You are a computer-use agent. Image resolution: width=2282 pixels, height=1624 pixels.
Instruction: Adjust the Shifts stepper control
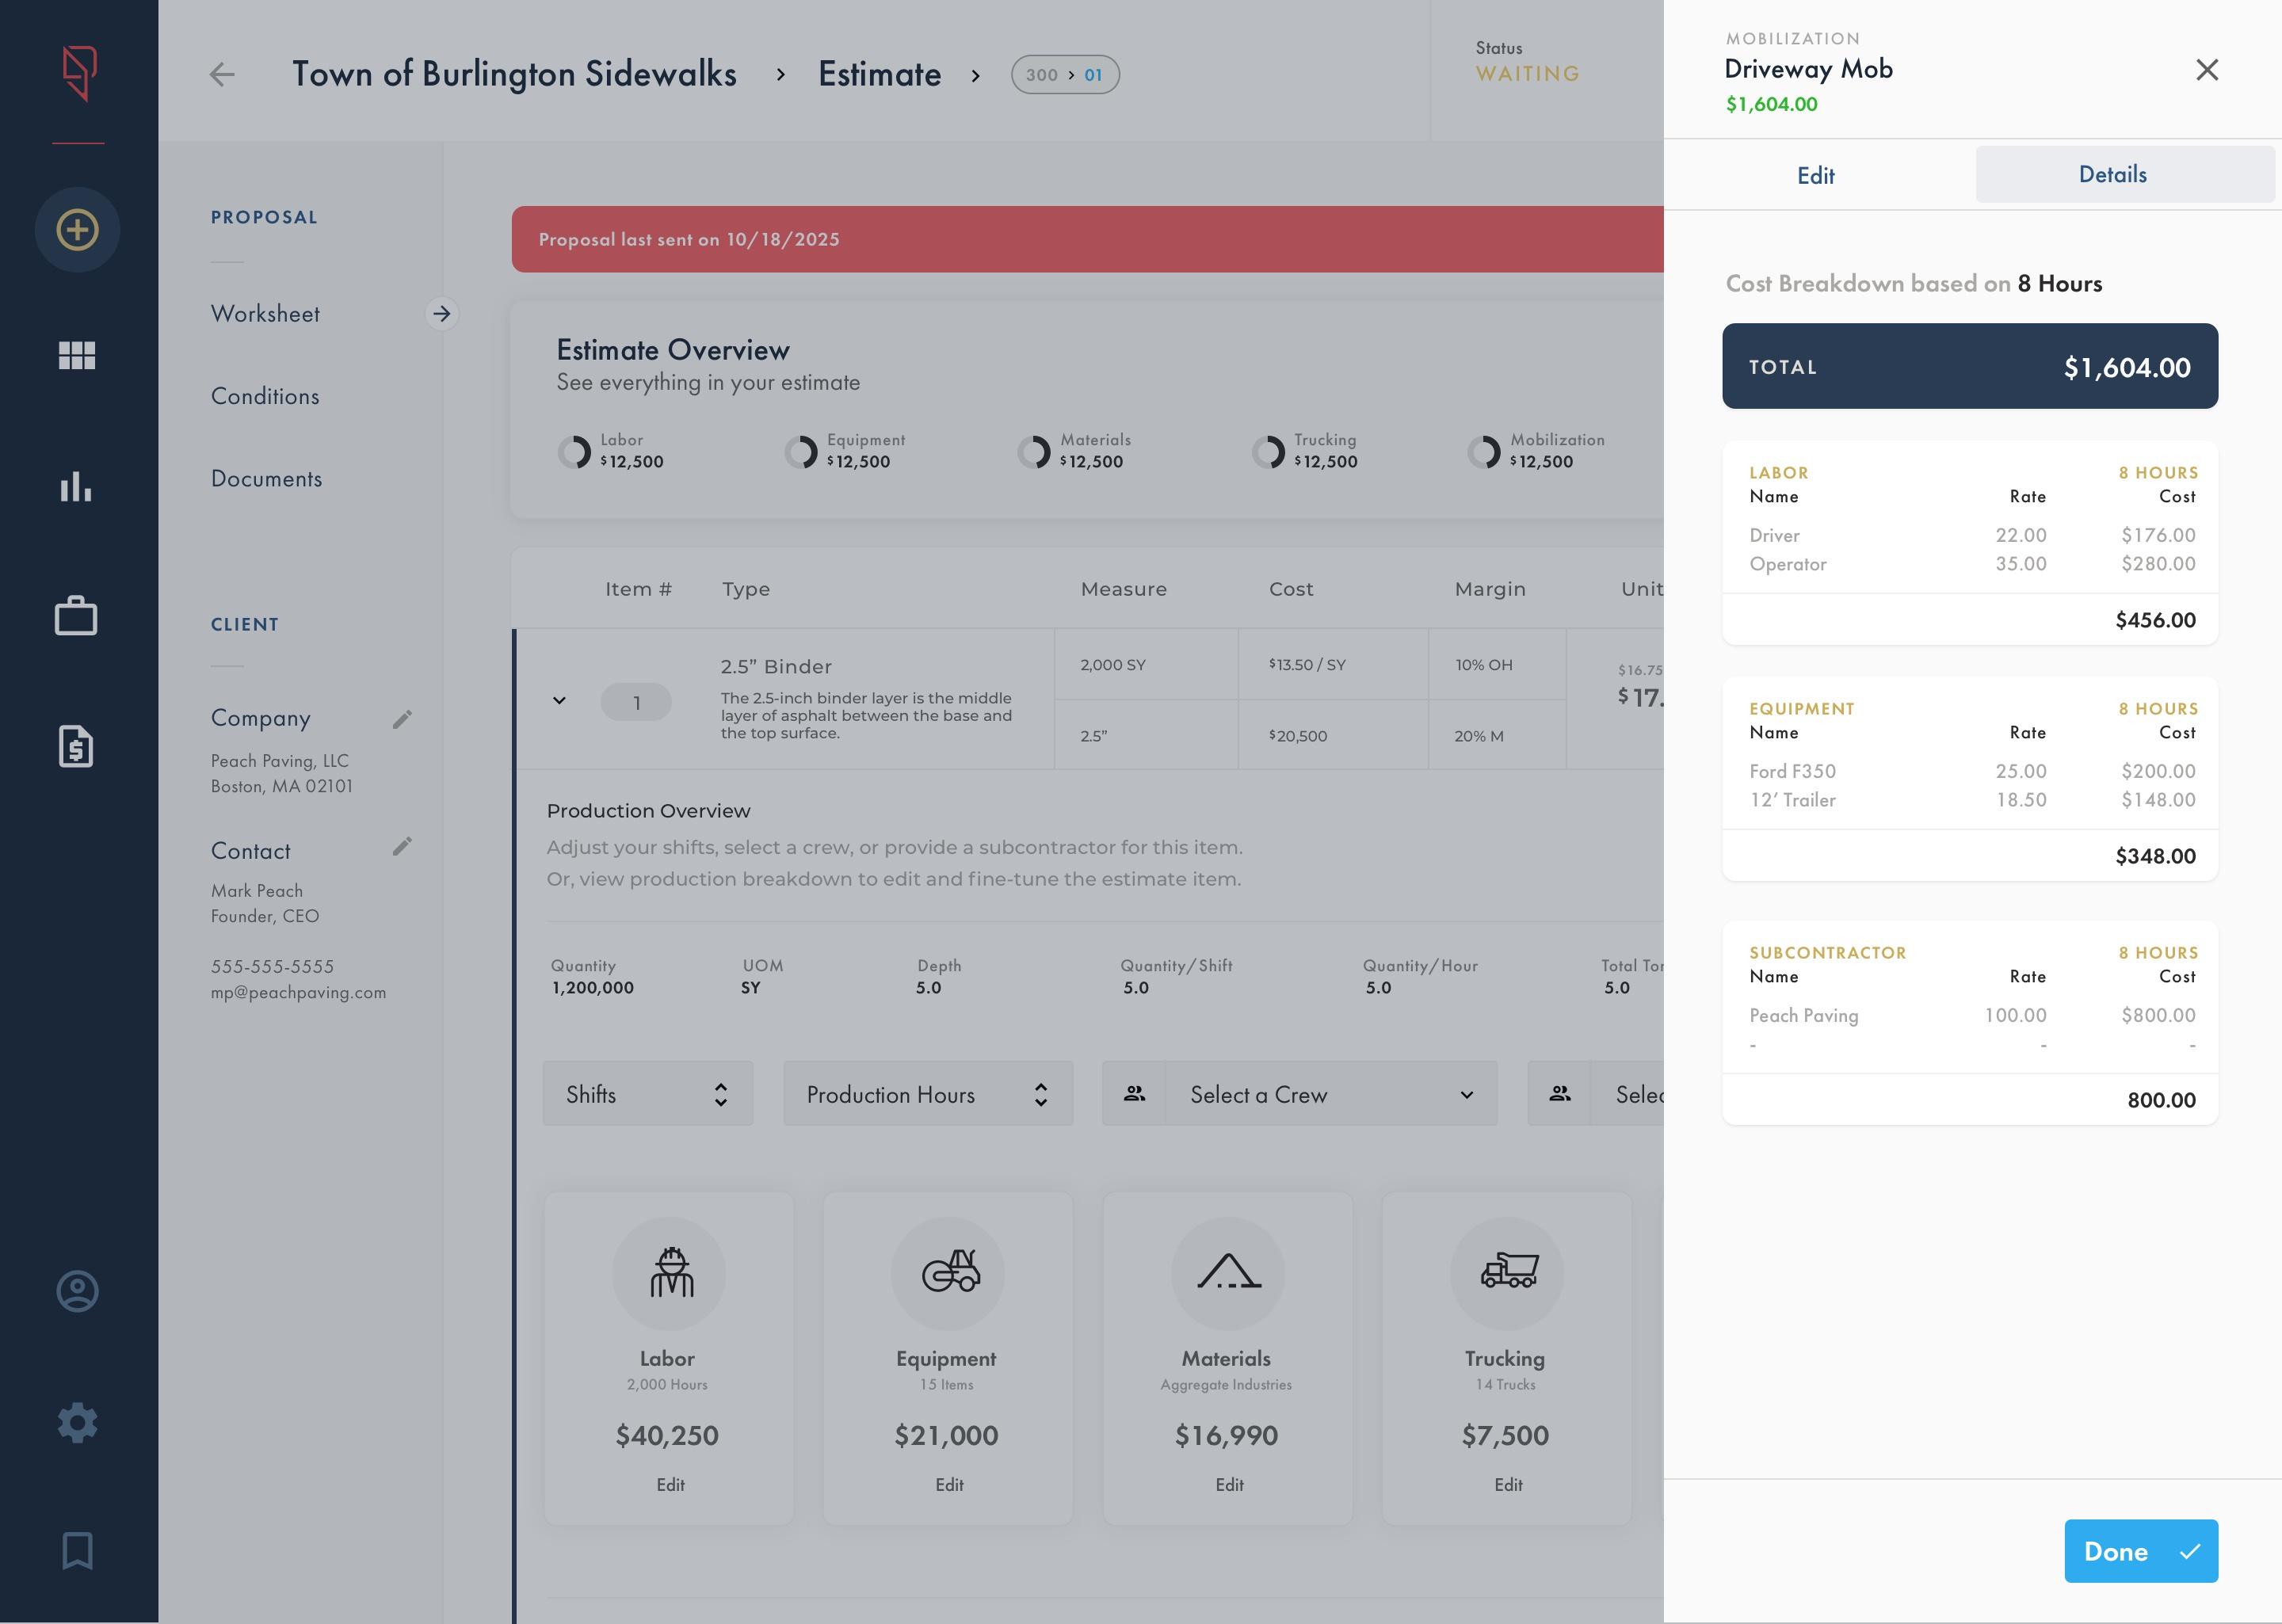(x=720, y=1094)
